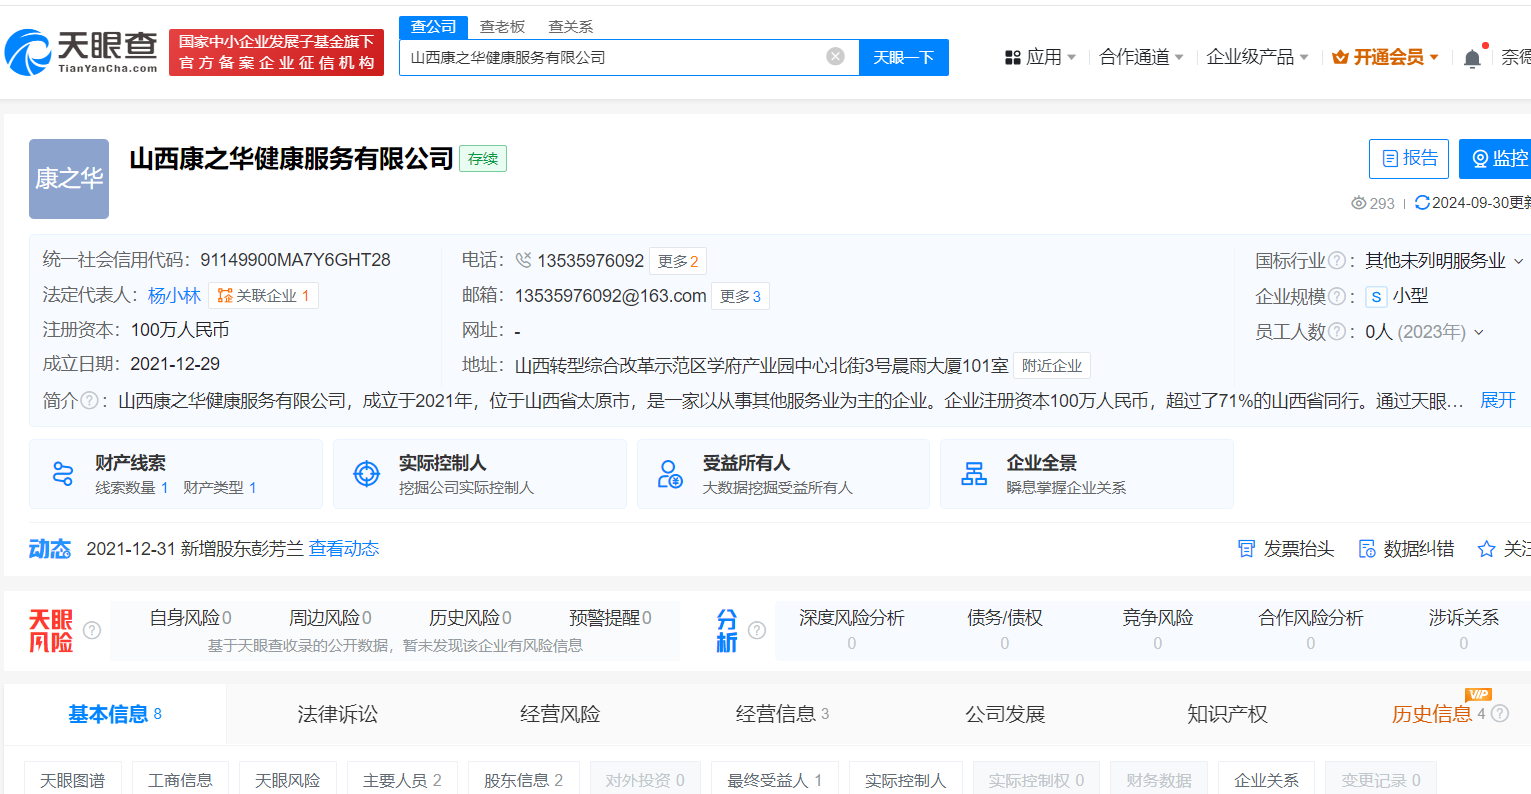This screenshot has height=794, width=1531.
Task: Select the 工商信息 sub-tab
Action: [180, 780]
